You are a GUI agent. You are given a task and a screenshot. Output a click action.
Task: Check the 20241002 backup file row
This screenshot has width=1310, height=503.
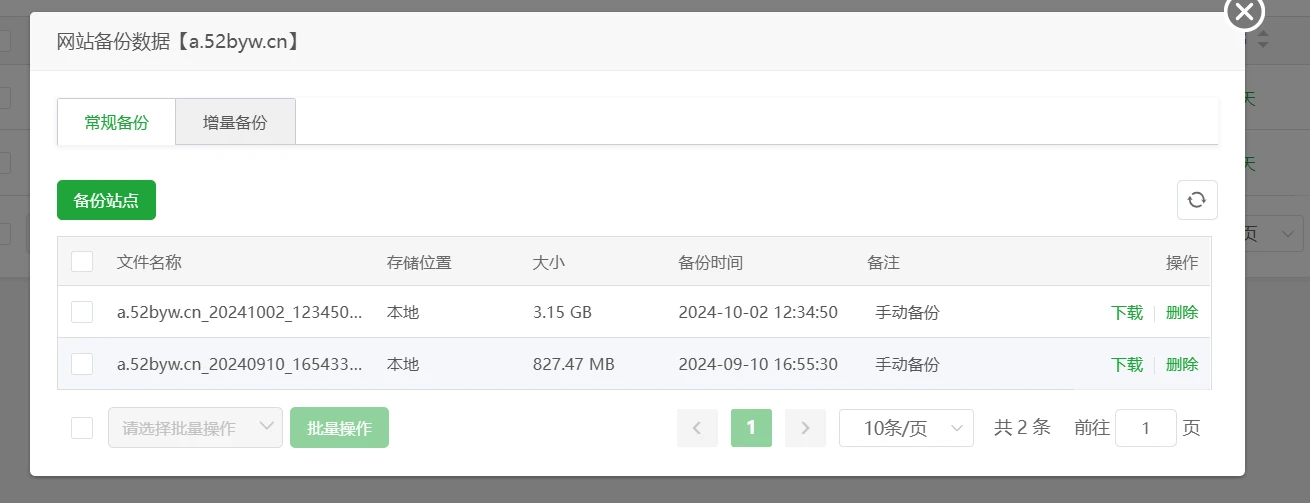click(82, 312)
